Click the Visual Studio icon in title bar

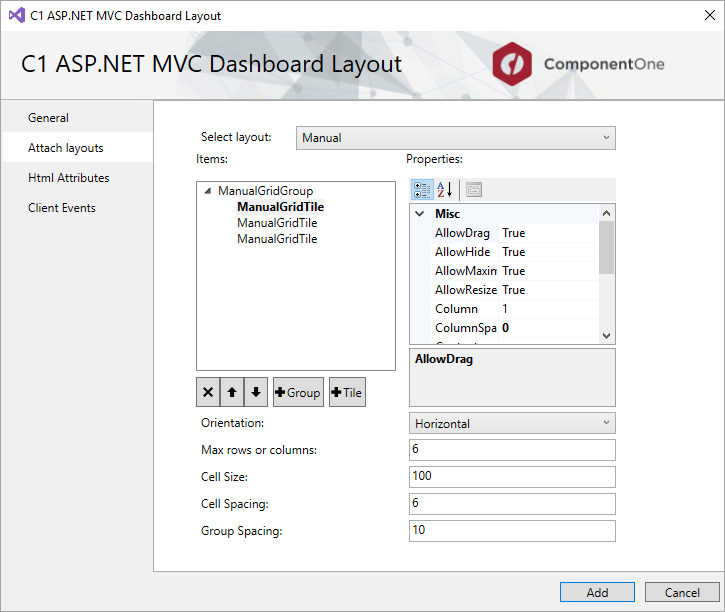(x=16, y=16)
